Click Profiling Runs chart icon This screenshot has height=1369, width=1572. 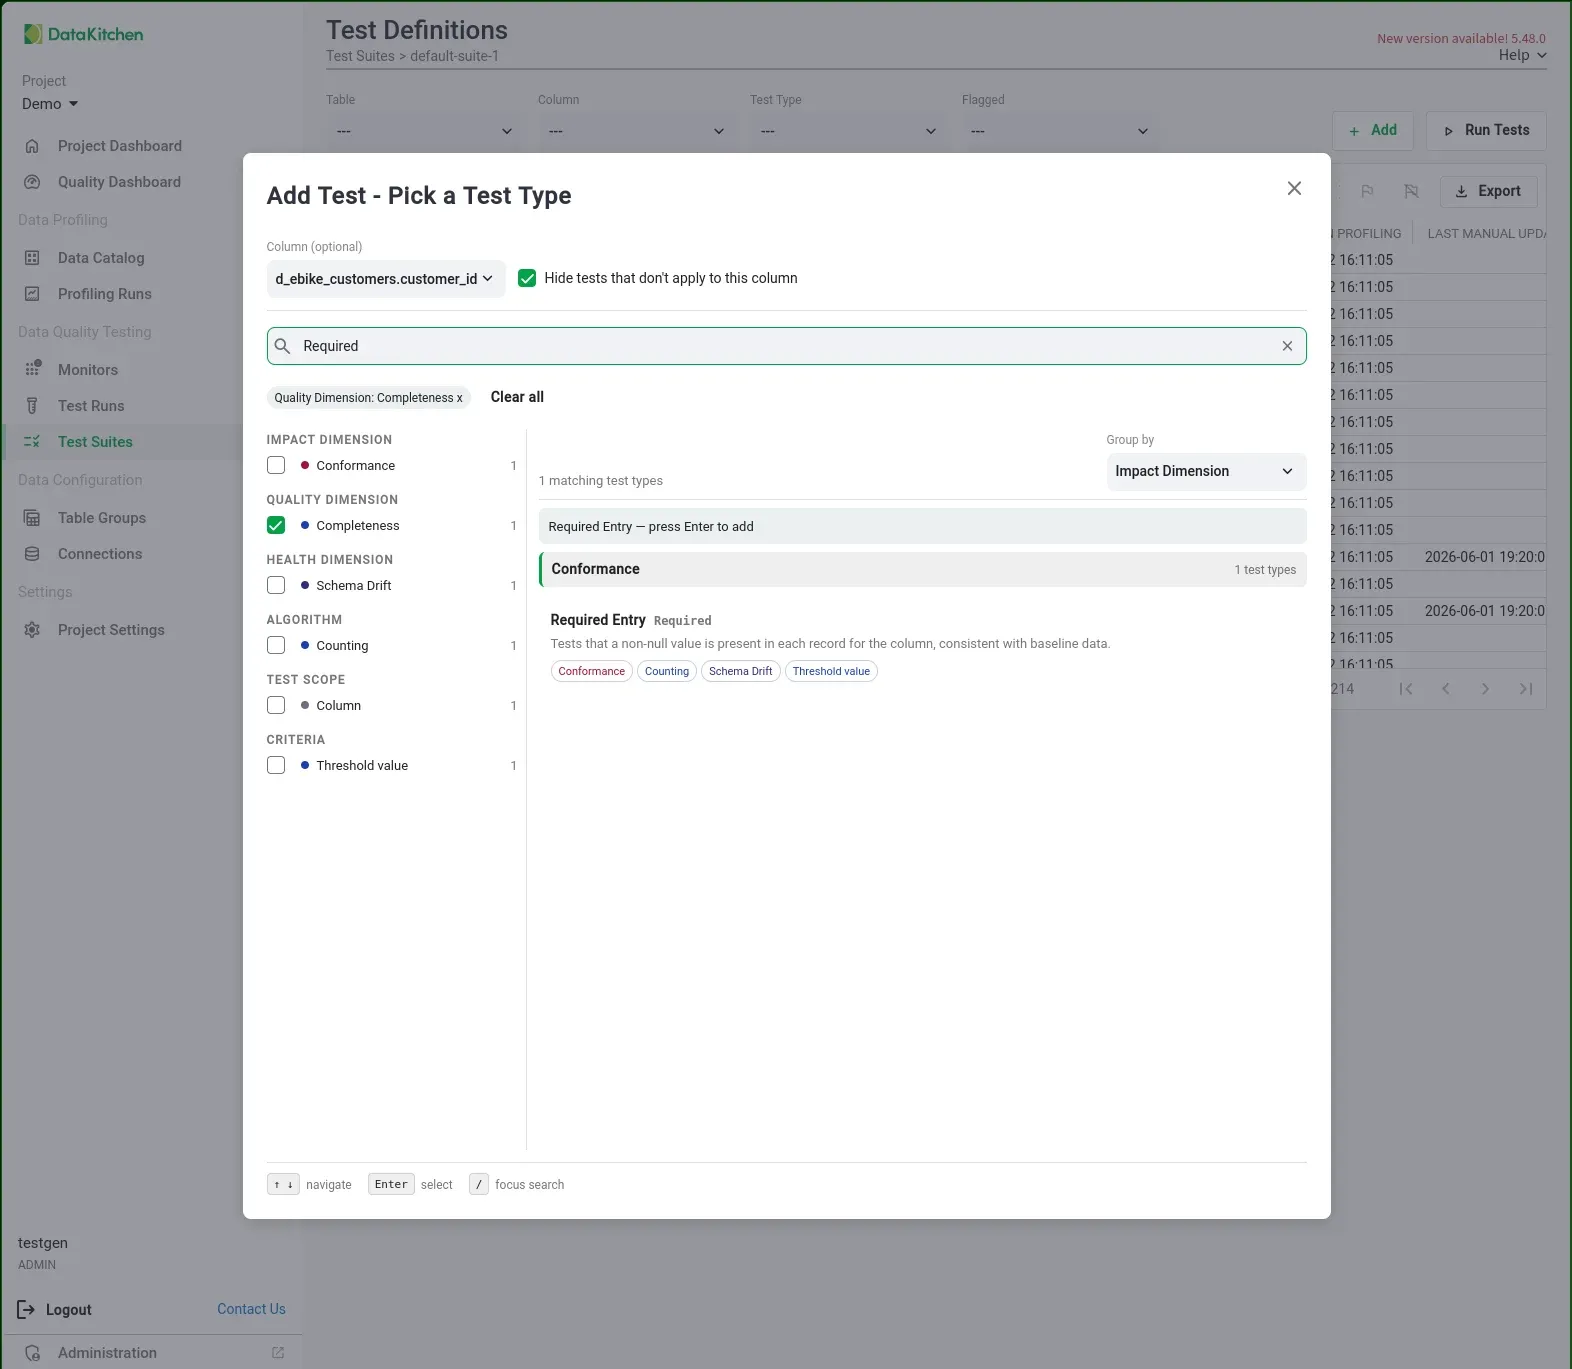click(32, 294)
